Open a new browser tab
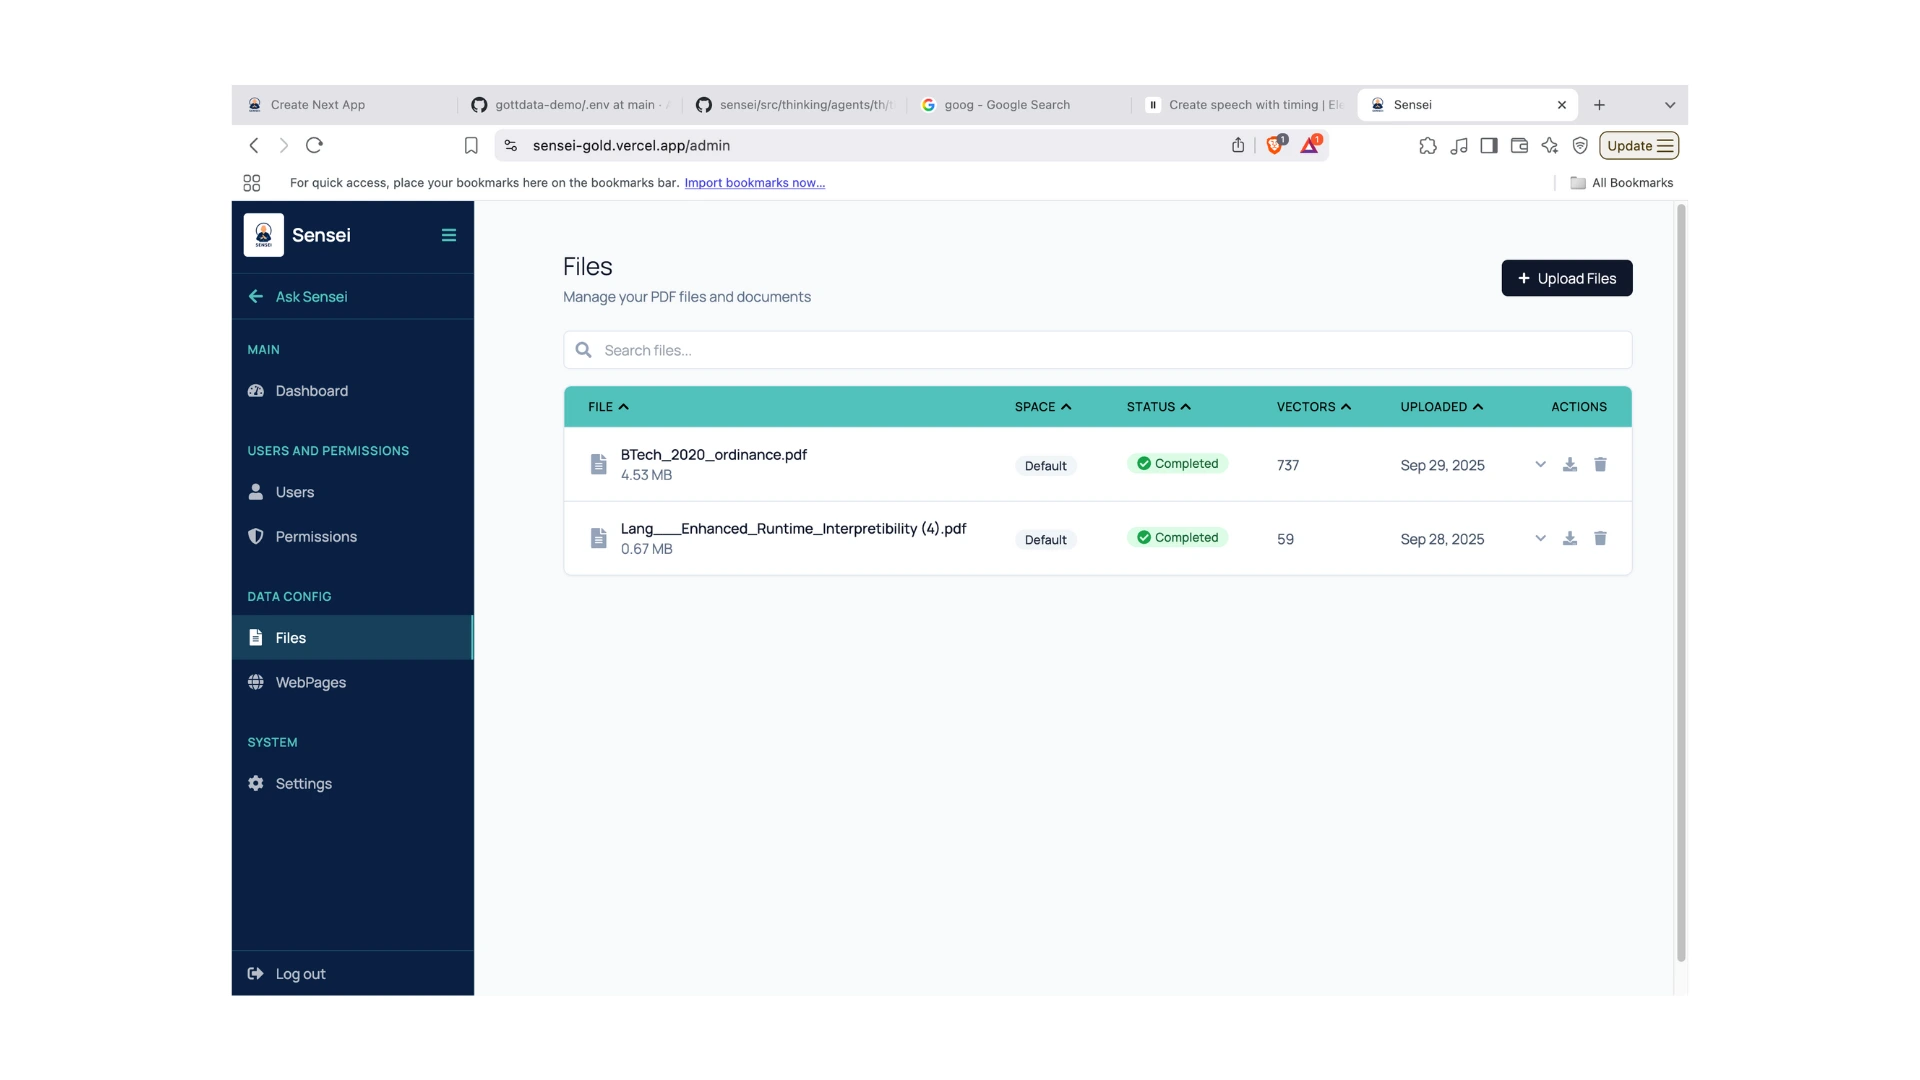The image size is (1920, 1080). [1600, 105]
